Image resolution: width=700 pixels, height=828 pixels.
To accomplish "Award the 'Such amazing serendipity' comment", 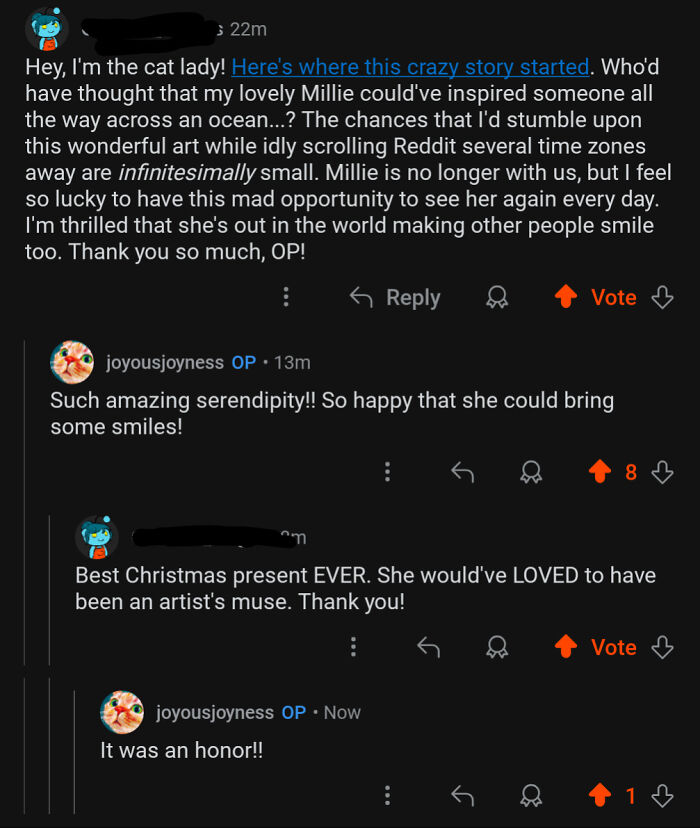I will [x=530, y=472].
